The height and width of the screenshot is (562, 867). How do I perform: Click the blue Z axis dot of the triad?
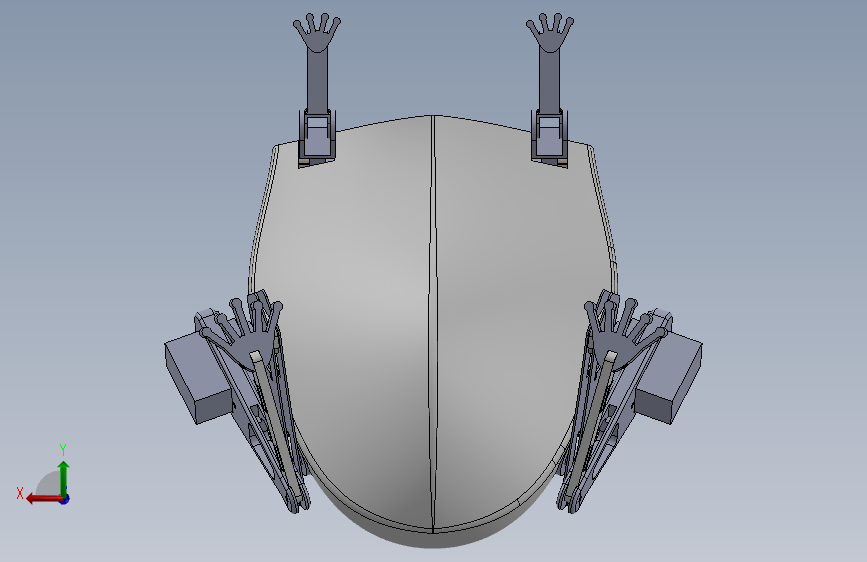65,500
